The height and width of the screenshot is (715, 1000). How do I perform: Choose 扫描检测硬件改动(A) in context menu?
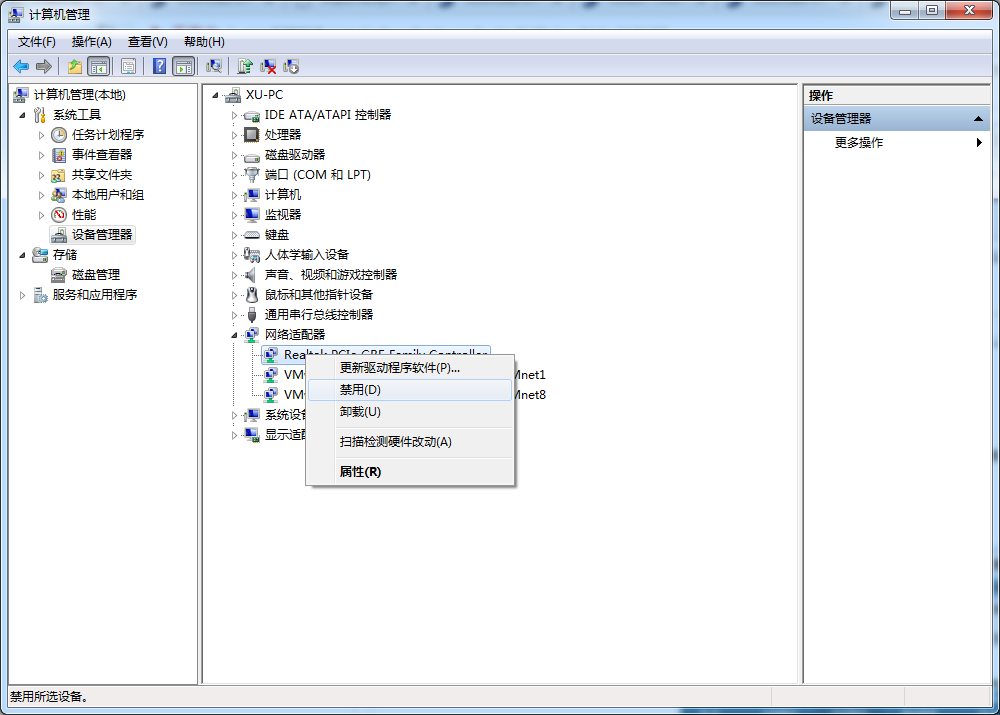410,442
